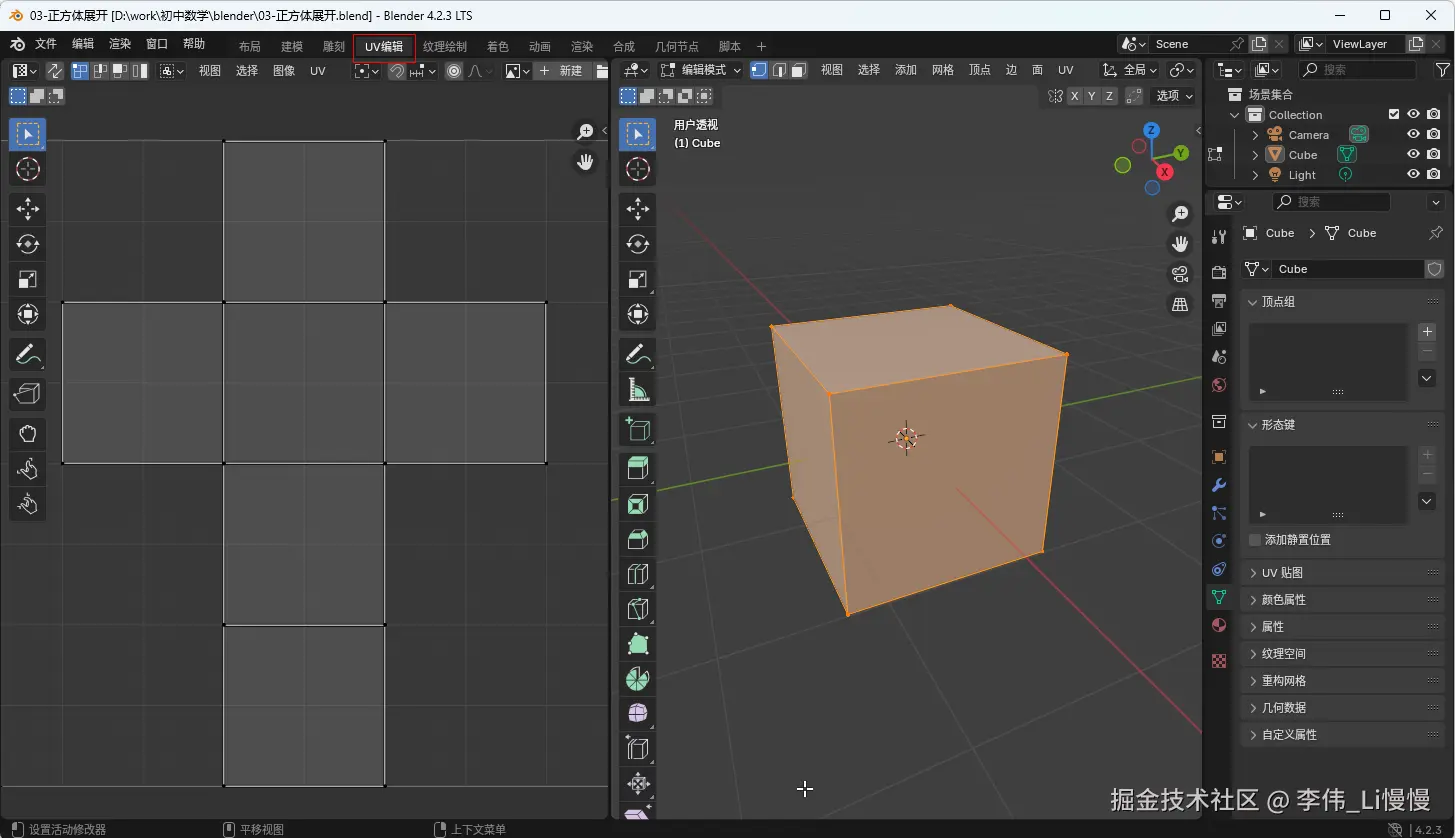
Task: Activate the Measure tool in 3D viewport
Action: [x=637, y=388]
